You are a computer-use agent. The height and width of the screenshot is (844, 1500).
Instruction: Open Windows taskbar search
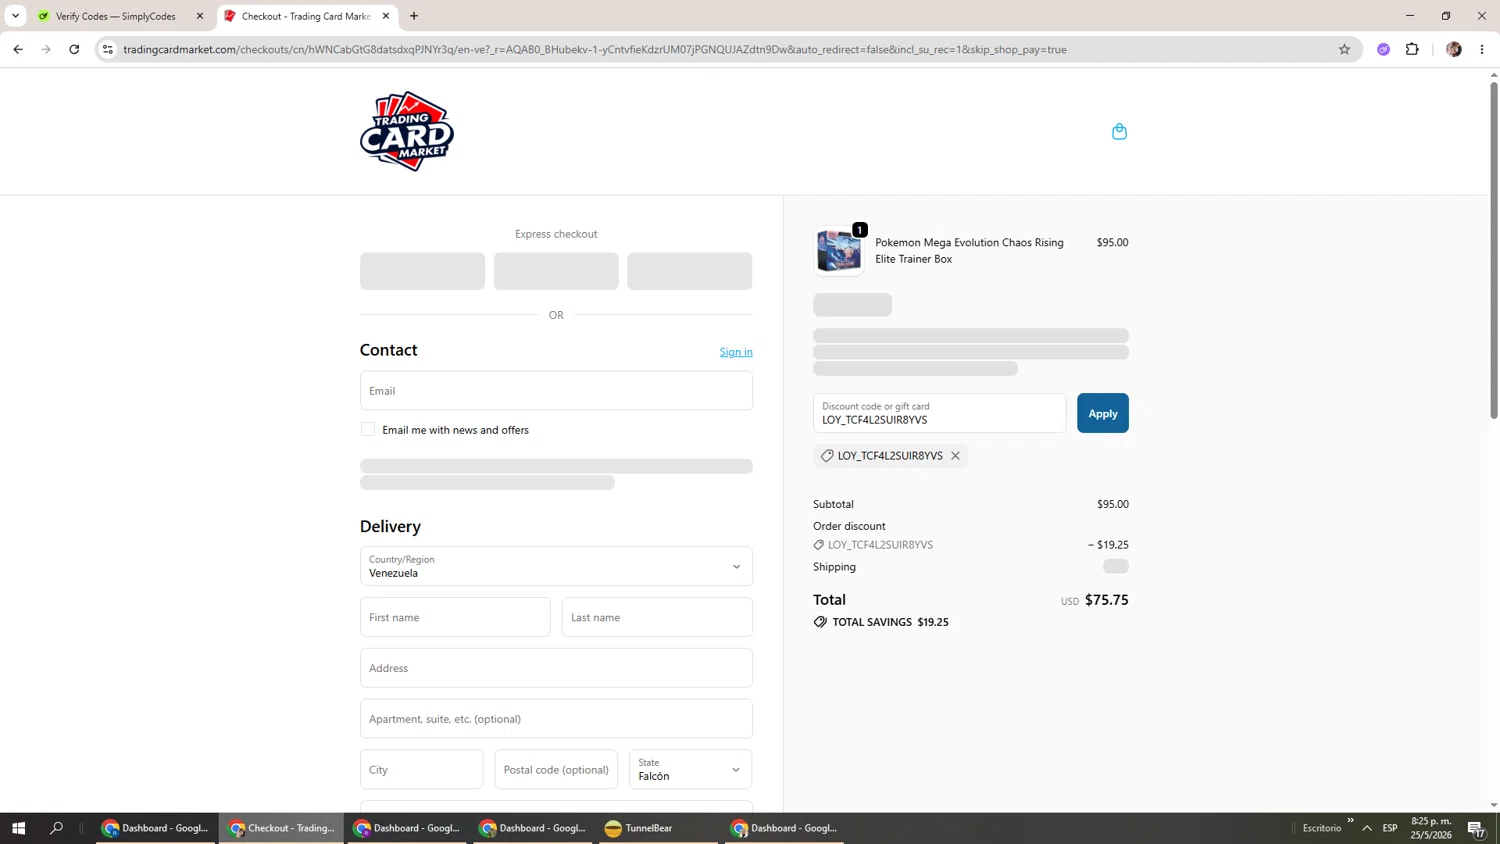pos(57,828)
